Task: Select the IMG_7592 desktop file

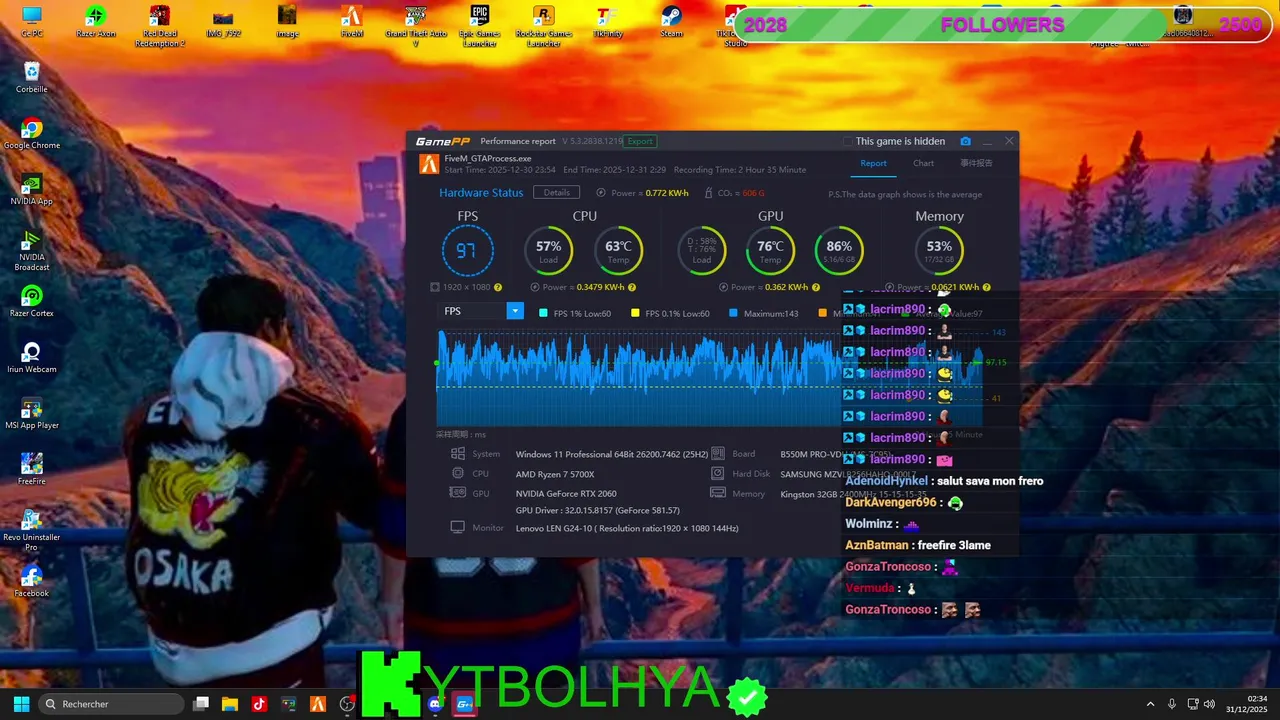Action: click(x=224, y=21)
